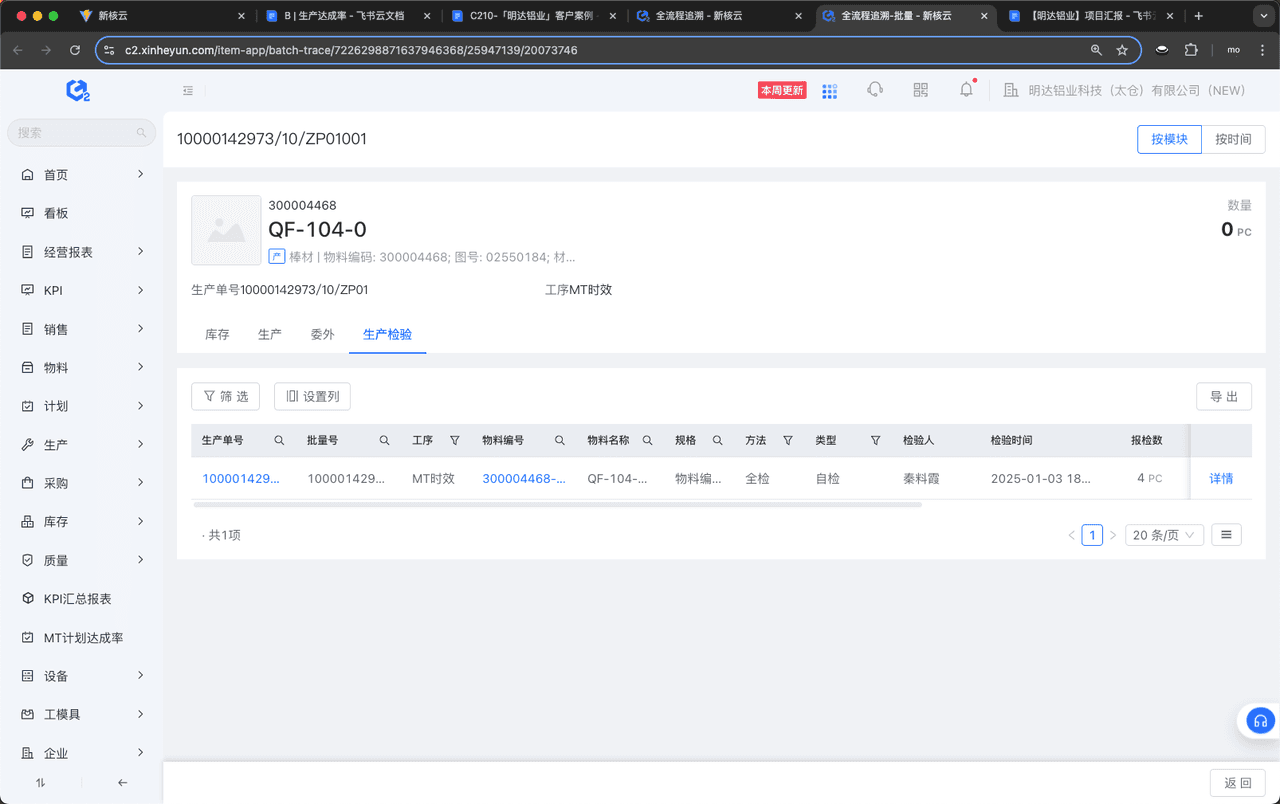
Task: Open the 20 条/页 page size dropdown
Action: coord(1164,535)
